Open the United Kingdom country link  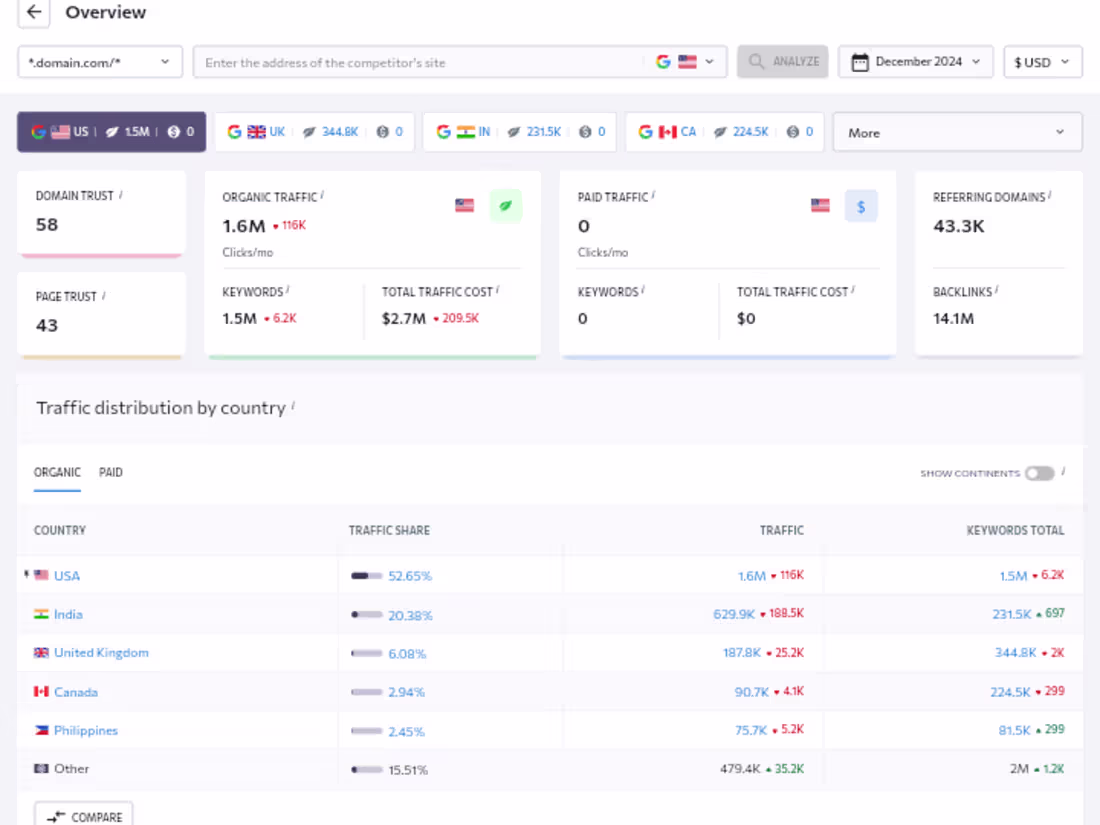click(101, 653)
